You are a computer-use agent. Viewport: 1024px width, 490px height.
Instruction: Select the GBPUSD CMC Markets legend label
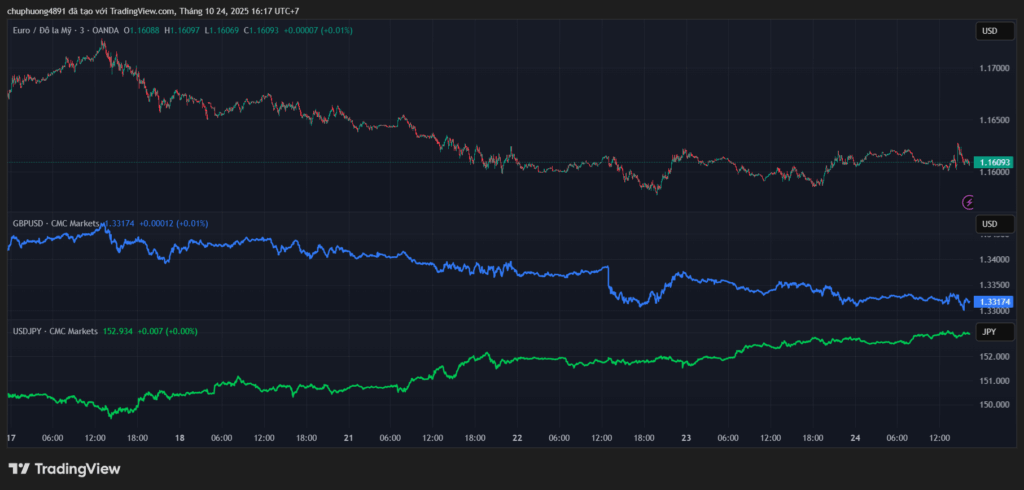55,223
